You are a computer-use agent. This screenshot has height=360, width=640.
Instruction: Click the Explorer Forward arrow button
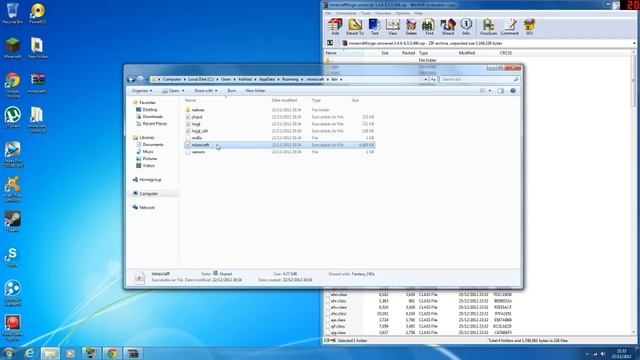tap(140, 79)
